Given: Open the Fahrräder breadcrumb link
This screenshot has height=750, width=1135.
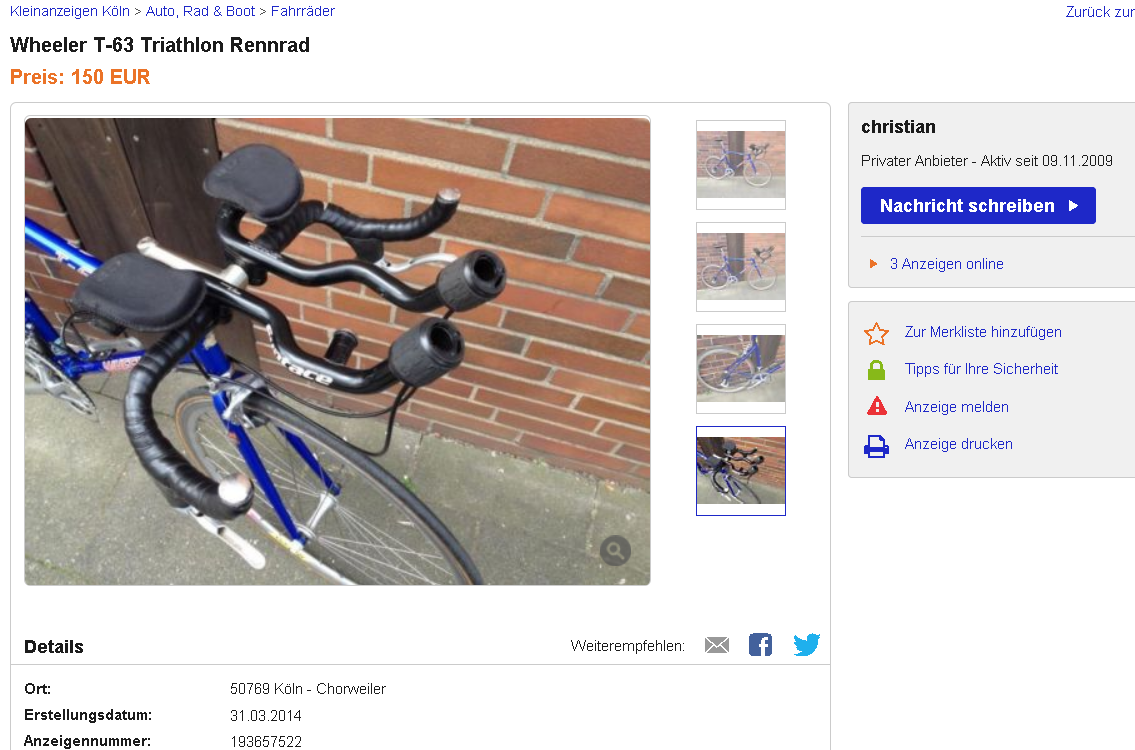Looking at the screenshot, I should (303, 12).
